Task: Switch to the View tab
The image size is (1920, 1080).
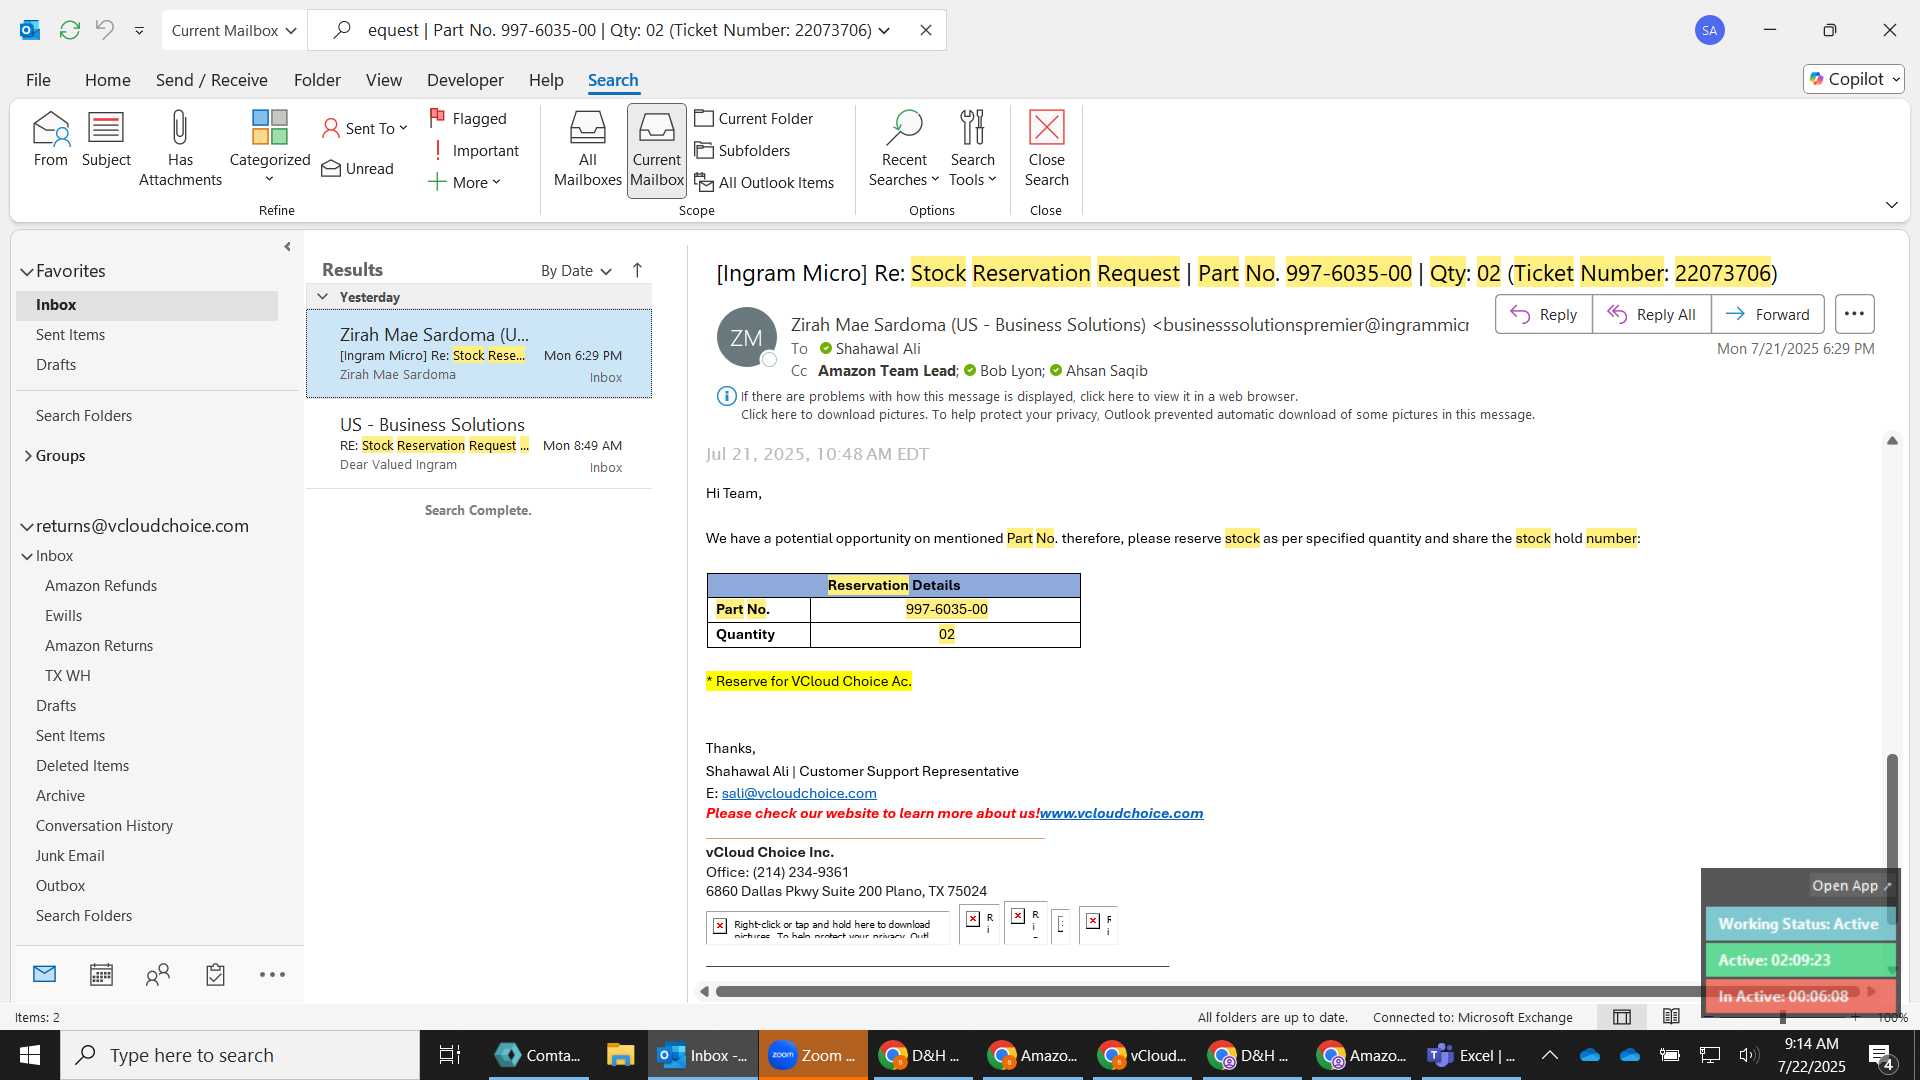Action: point(384,80)
